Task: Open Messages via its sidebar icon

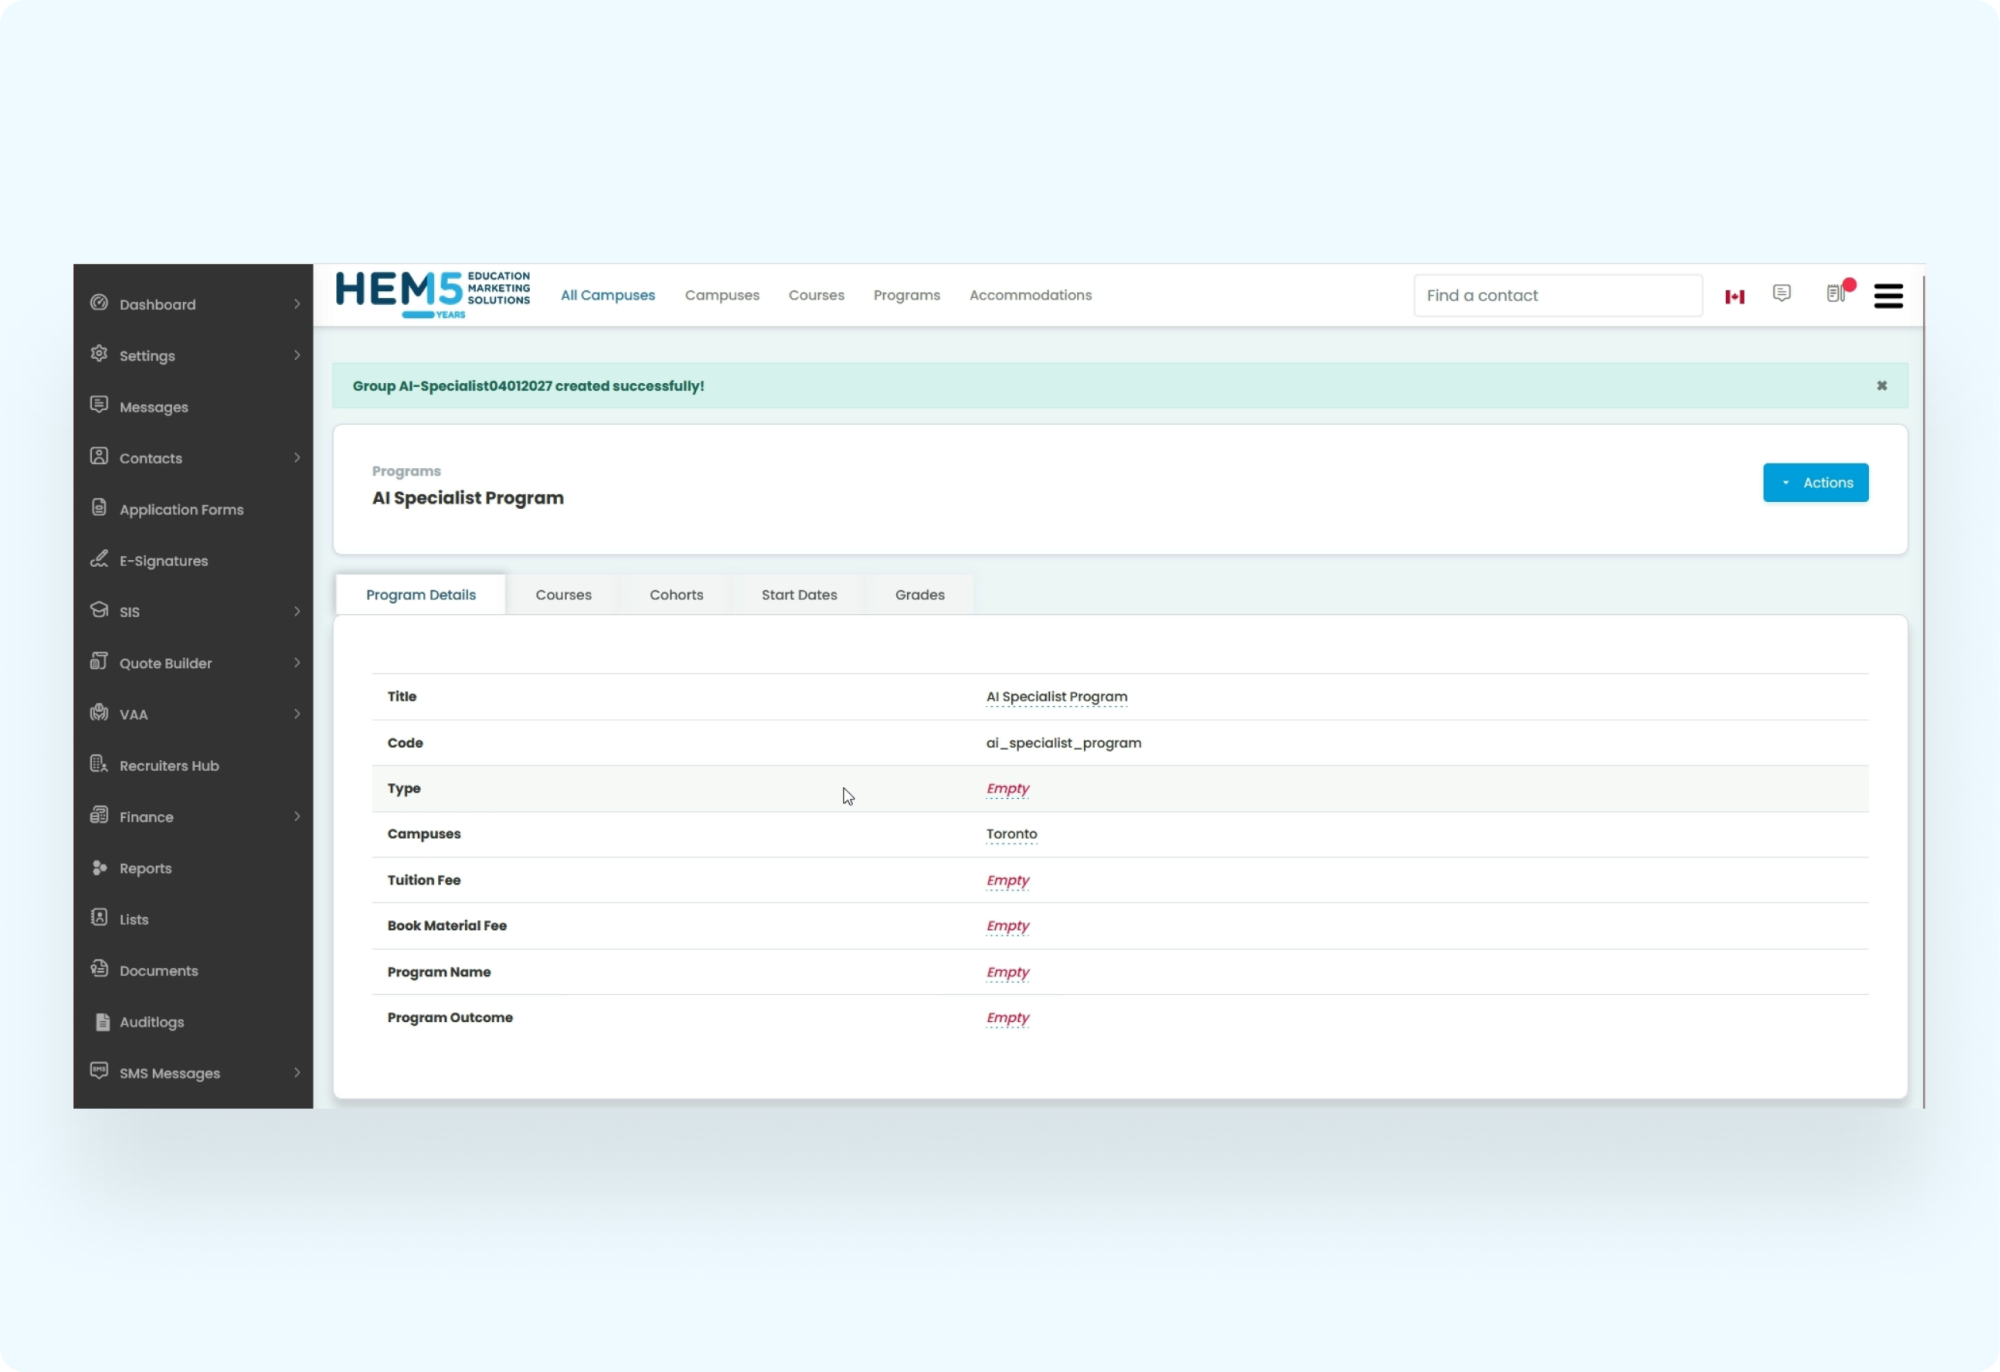Action: (99, 405)
